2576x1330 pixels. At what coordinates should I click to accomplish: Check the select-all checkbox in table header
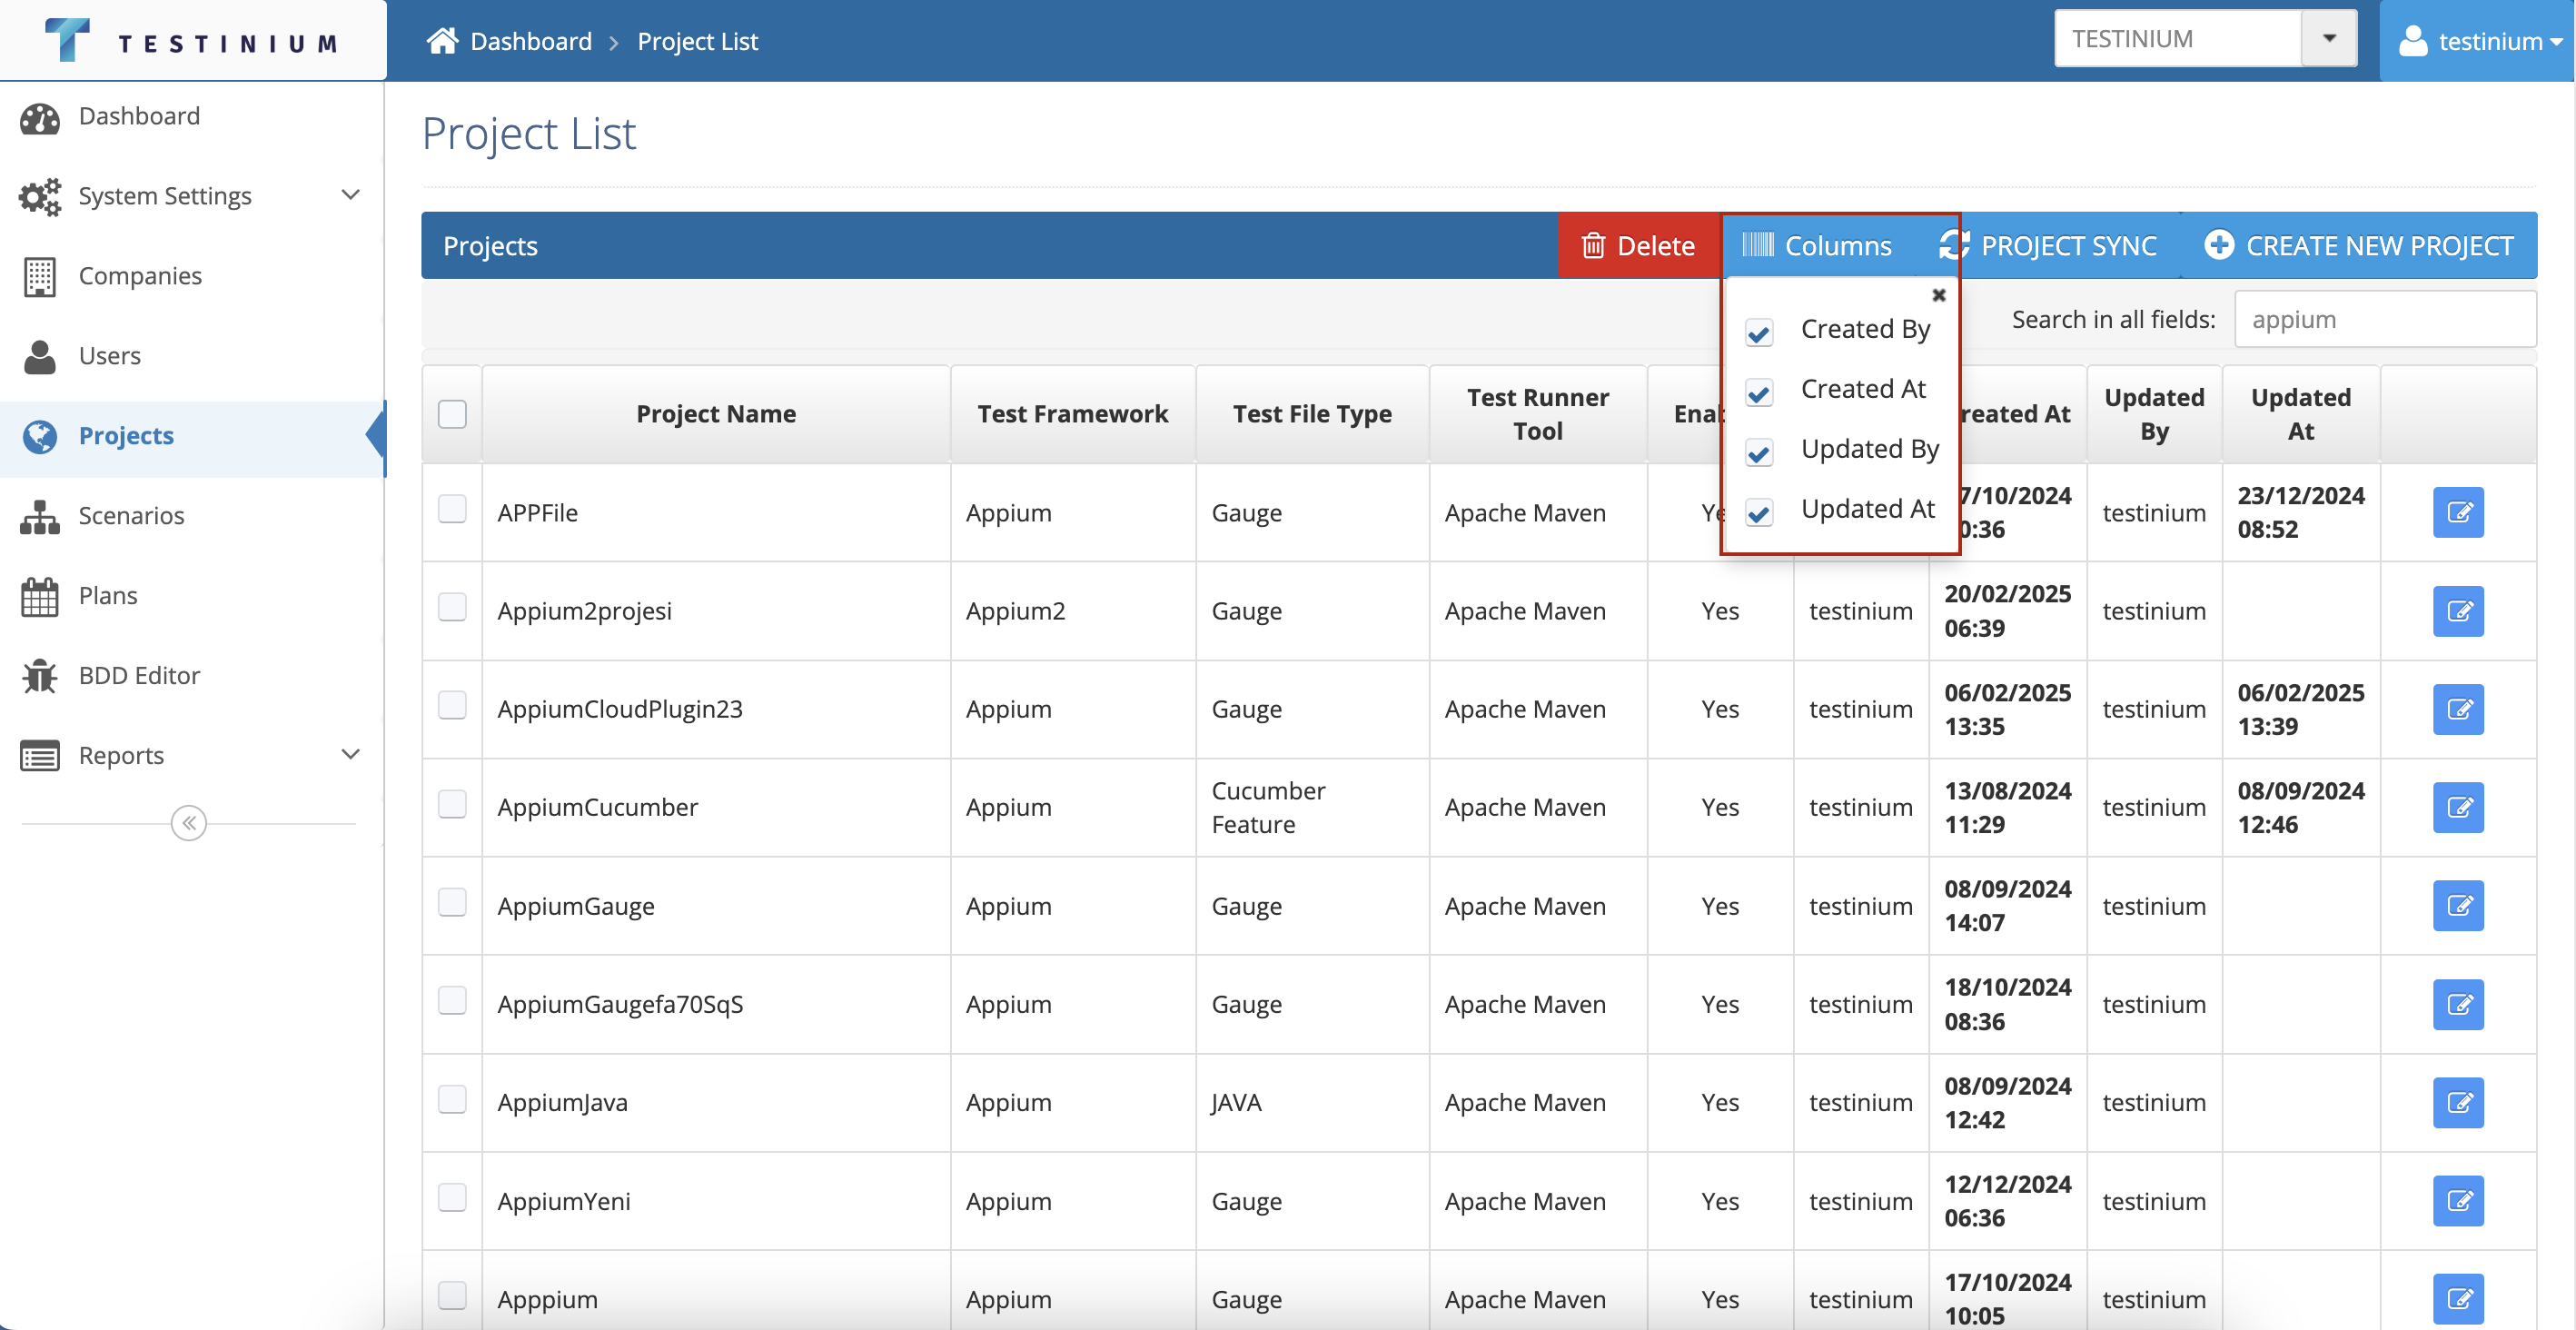tap(452, 414)
